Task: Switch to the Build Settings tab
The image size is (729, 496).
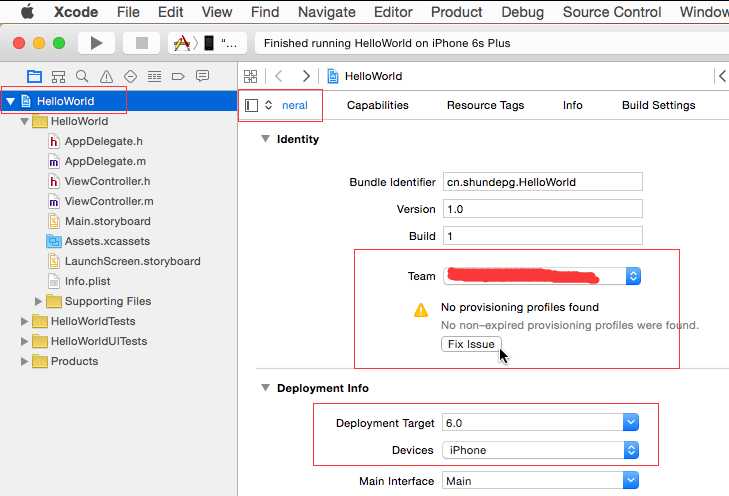Action: (658, 106)
